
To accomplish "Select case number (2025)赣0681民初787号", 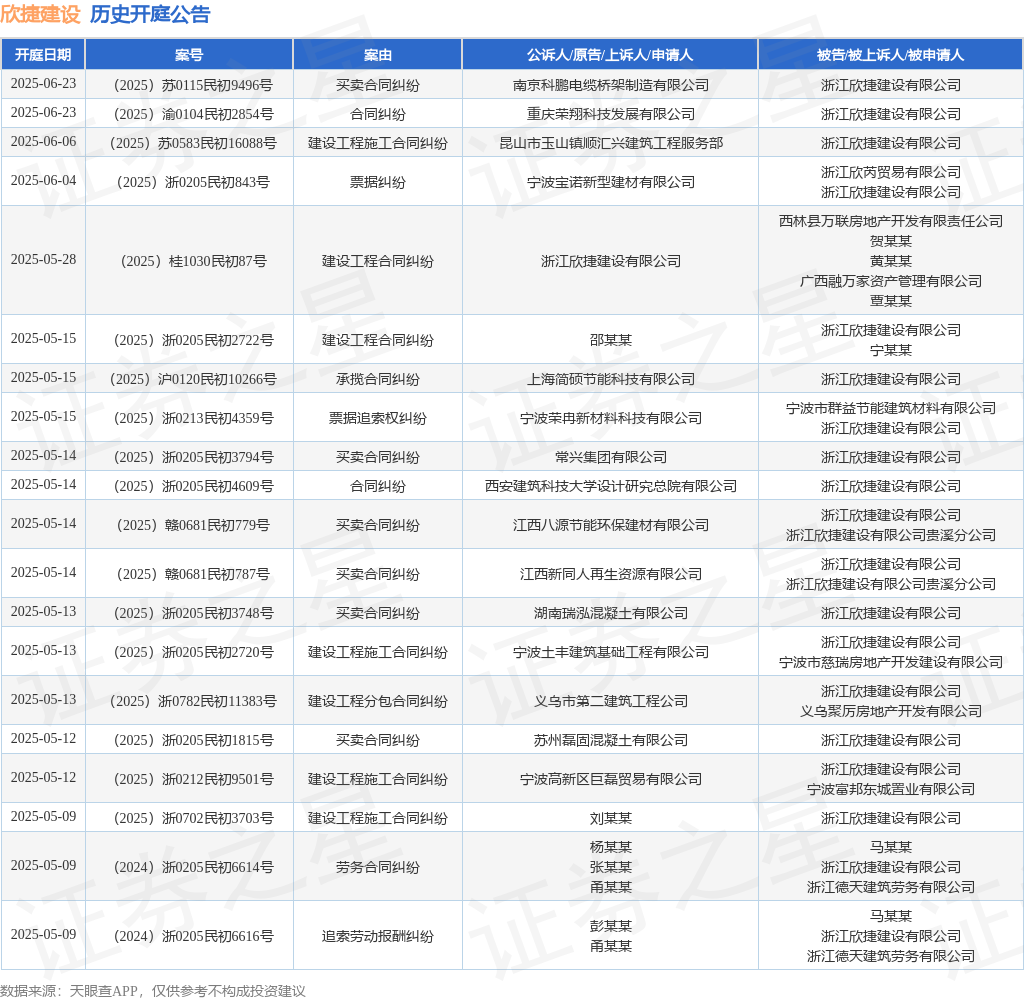I will (189, 574).
